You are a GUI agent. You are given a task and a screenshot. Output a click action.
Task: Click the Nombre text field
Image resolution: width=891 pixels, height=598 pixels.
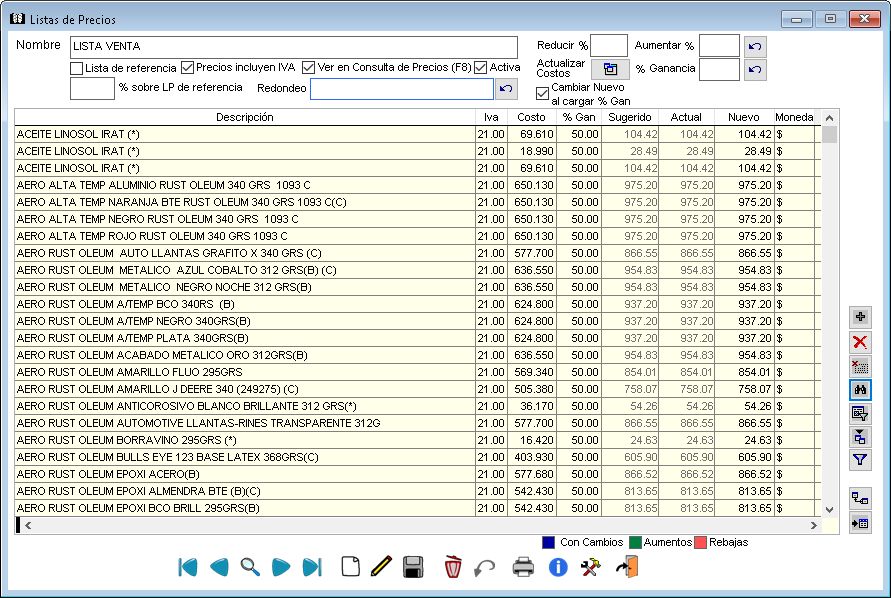pyautogui.click(x=293, y=47)
